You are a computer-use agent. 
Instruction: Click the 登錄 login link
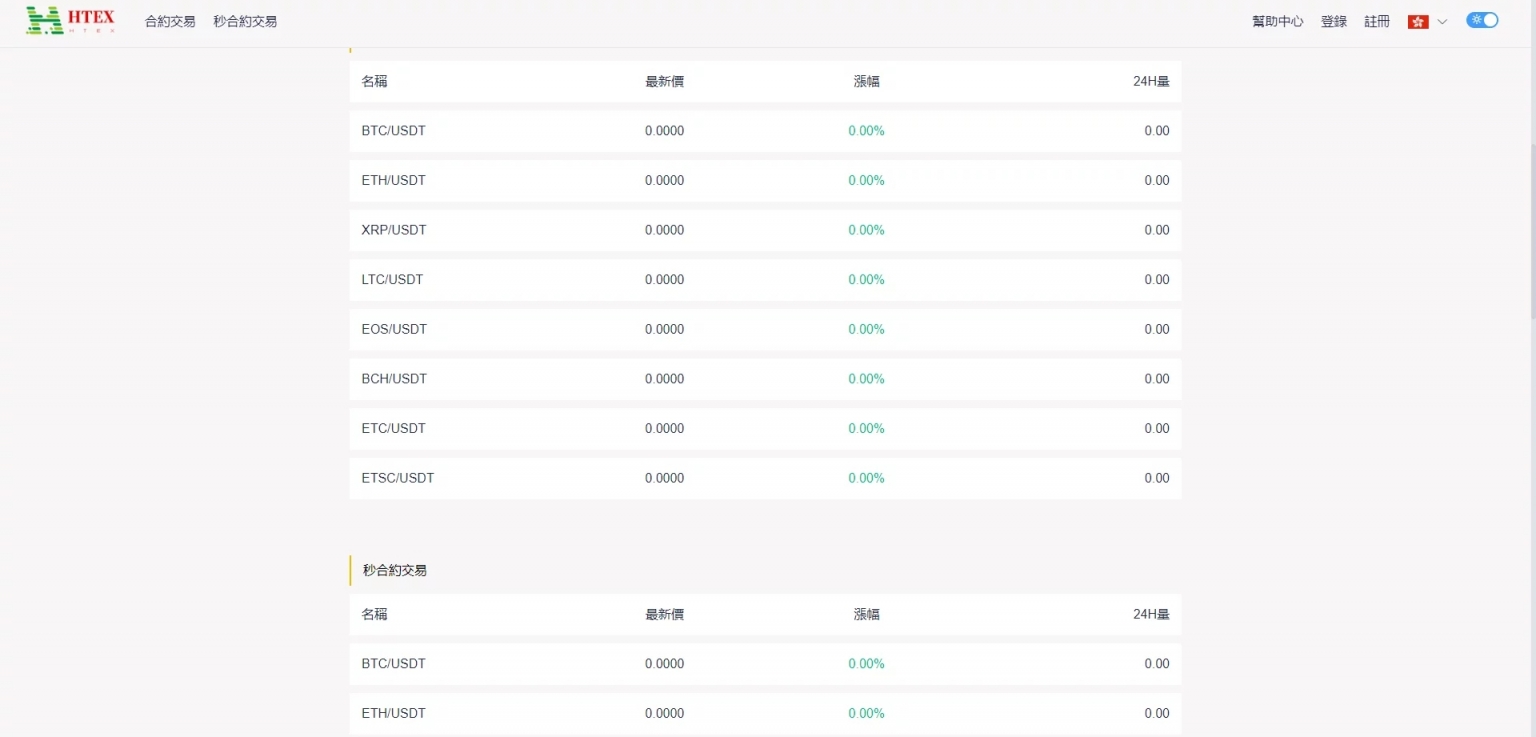pyautogui.click(x=1333, y=21)
